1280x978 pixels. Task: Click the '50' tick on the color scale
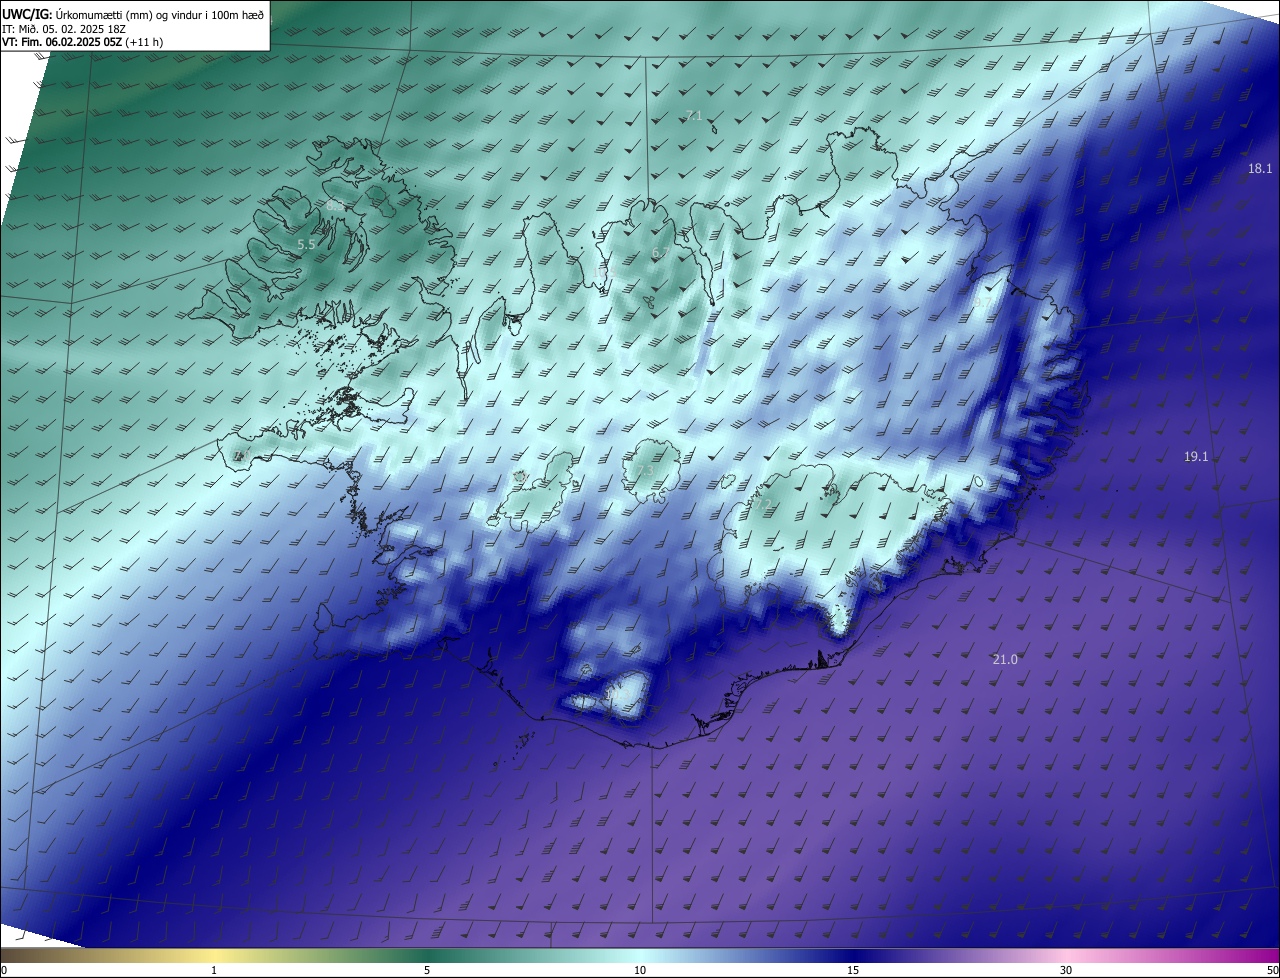tap(1272, 971)
